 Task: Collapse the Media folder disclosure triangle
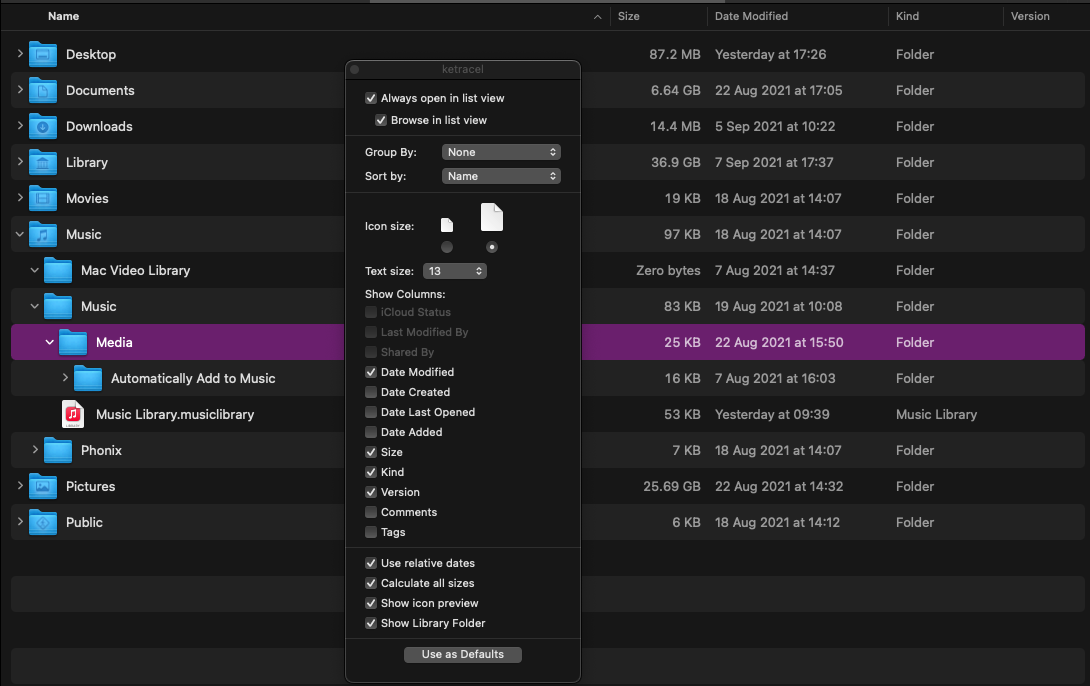[x=47, y=342]
